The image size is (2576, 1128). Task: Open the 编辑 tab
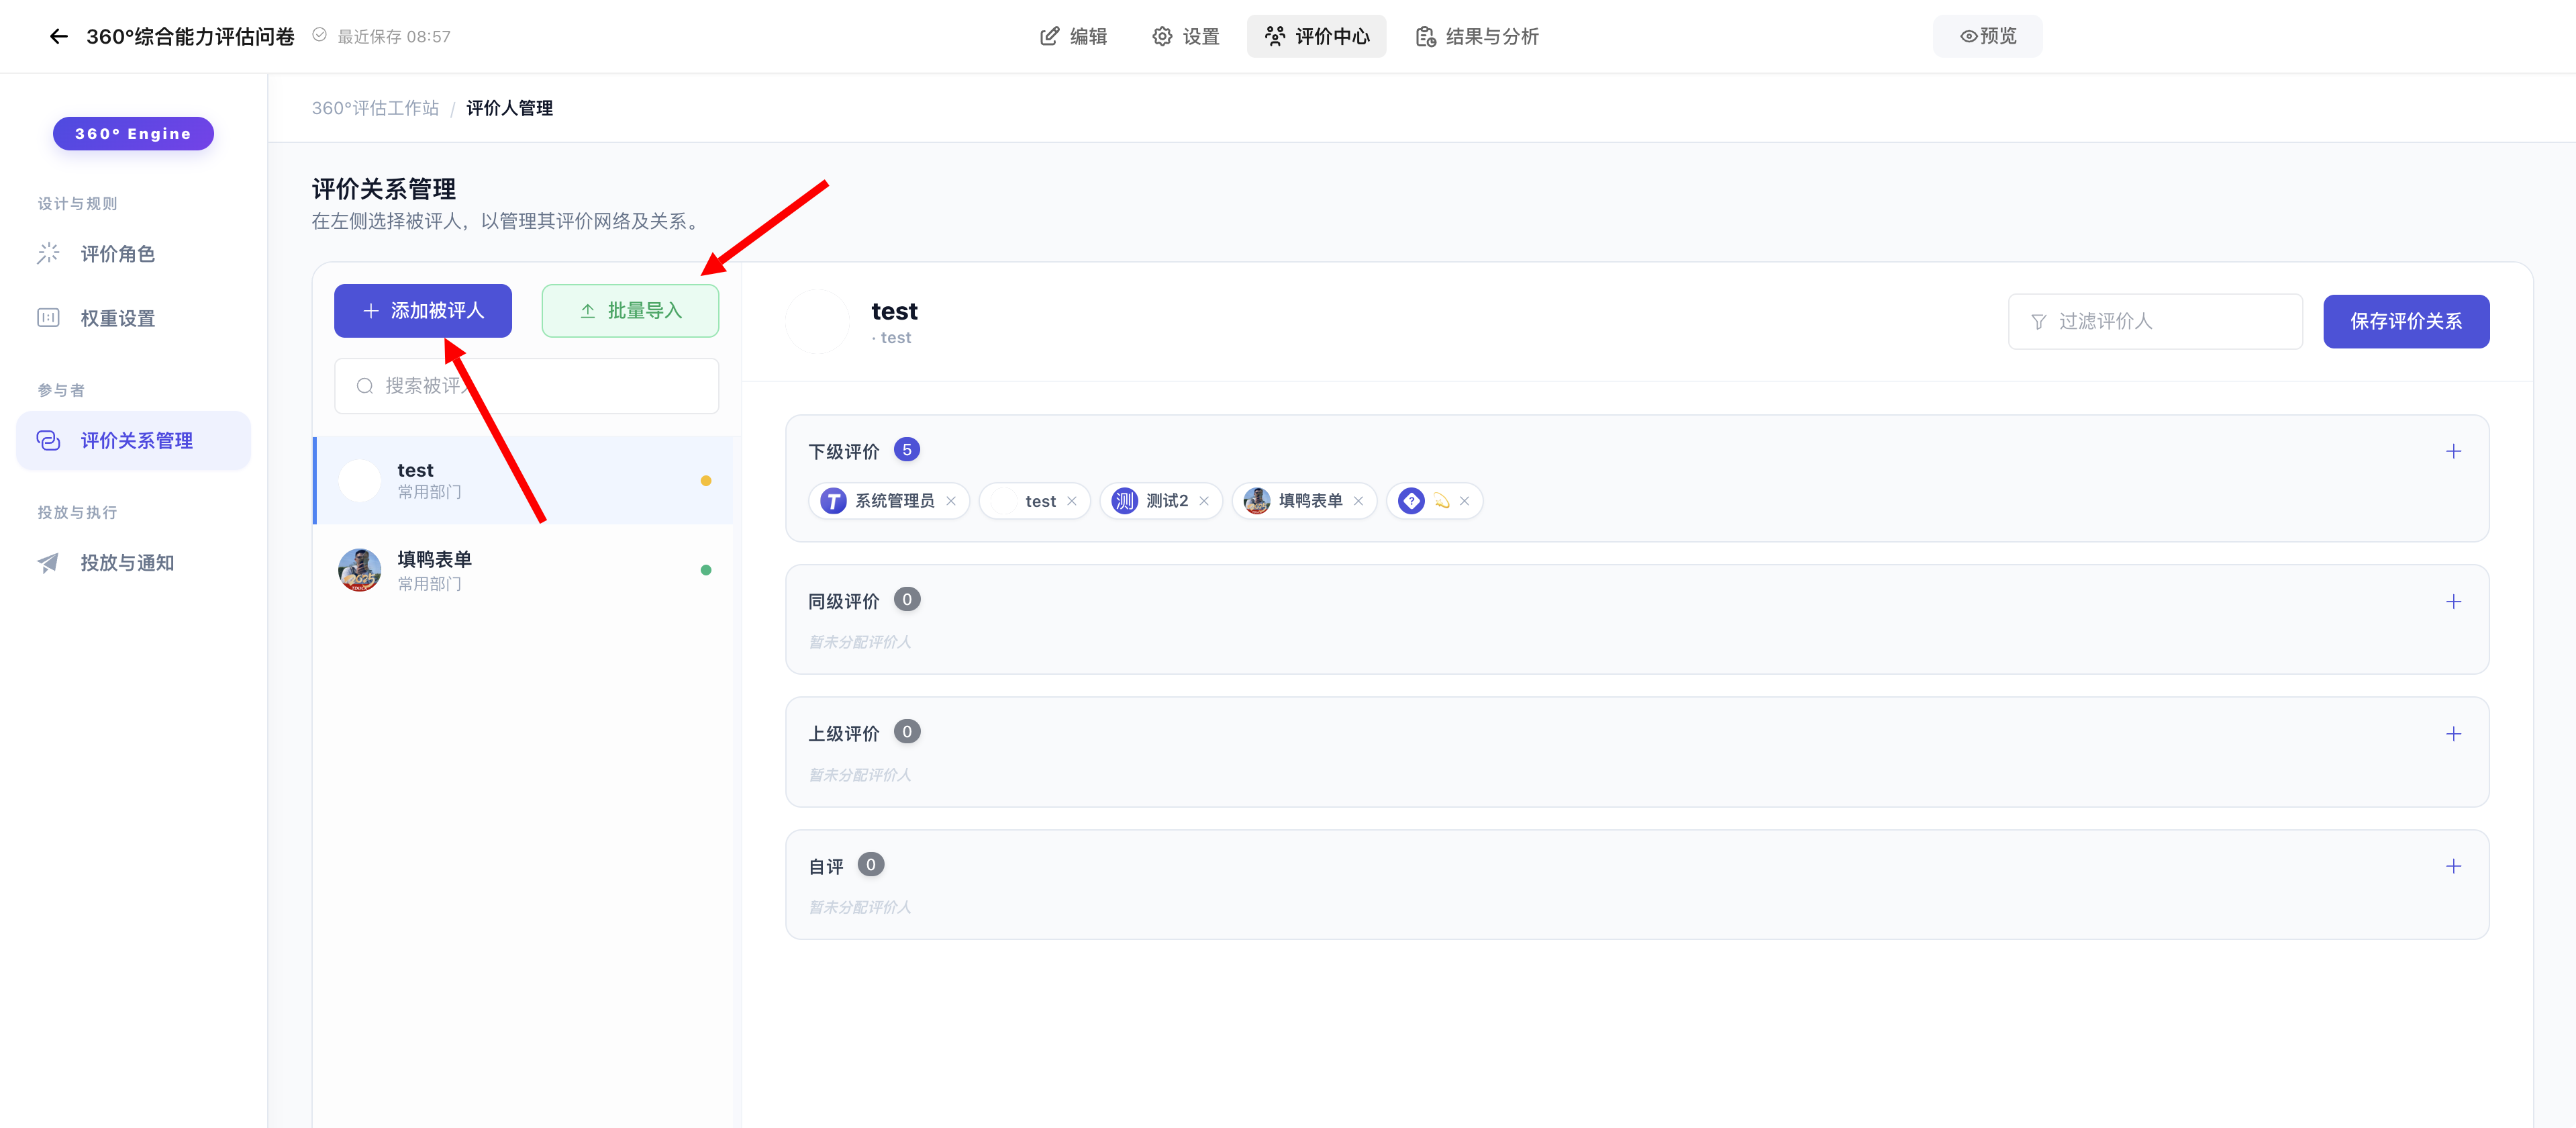coord(1073,37)
